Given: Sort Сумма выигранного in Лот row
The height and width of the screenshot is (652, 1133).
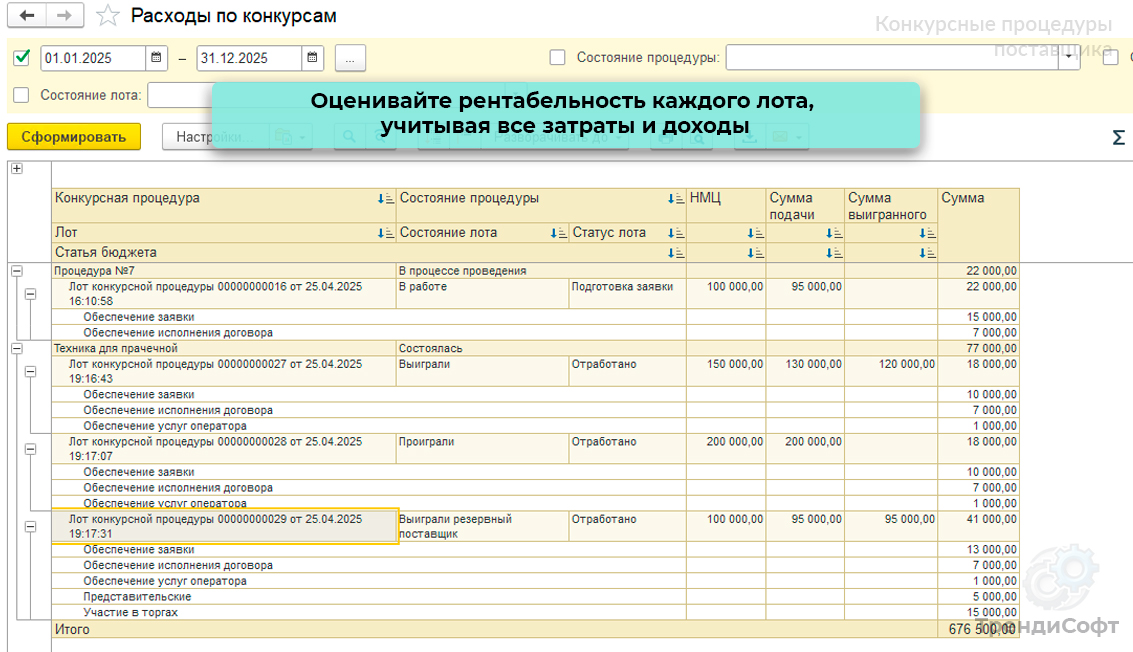Looking at the screenshot, I should coord(927,233).
